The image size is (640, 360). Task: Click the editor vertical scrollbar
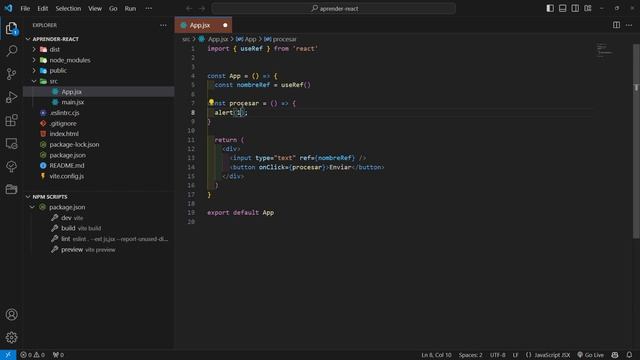click(x=636, y=141)
